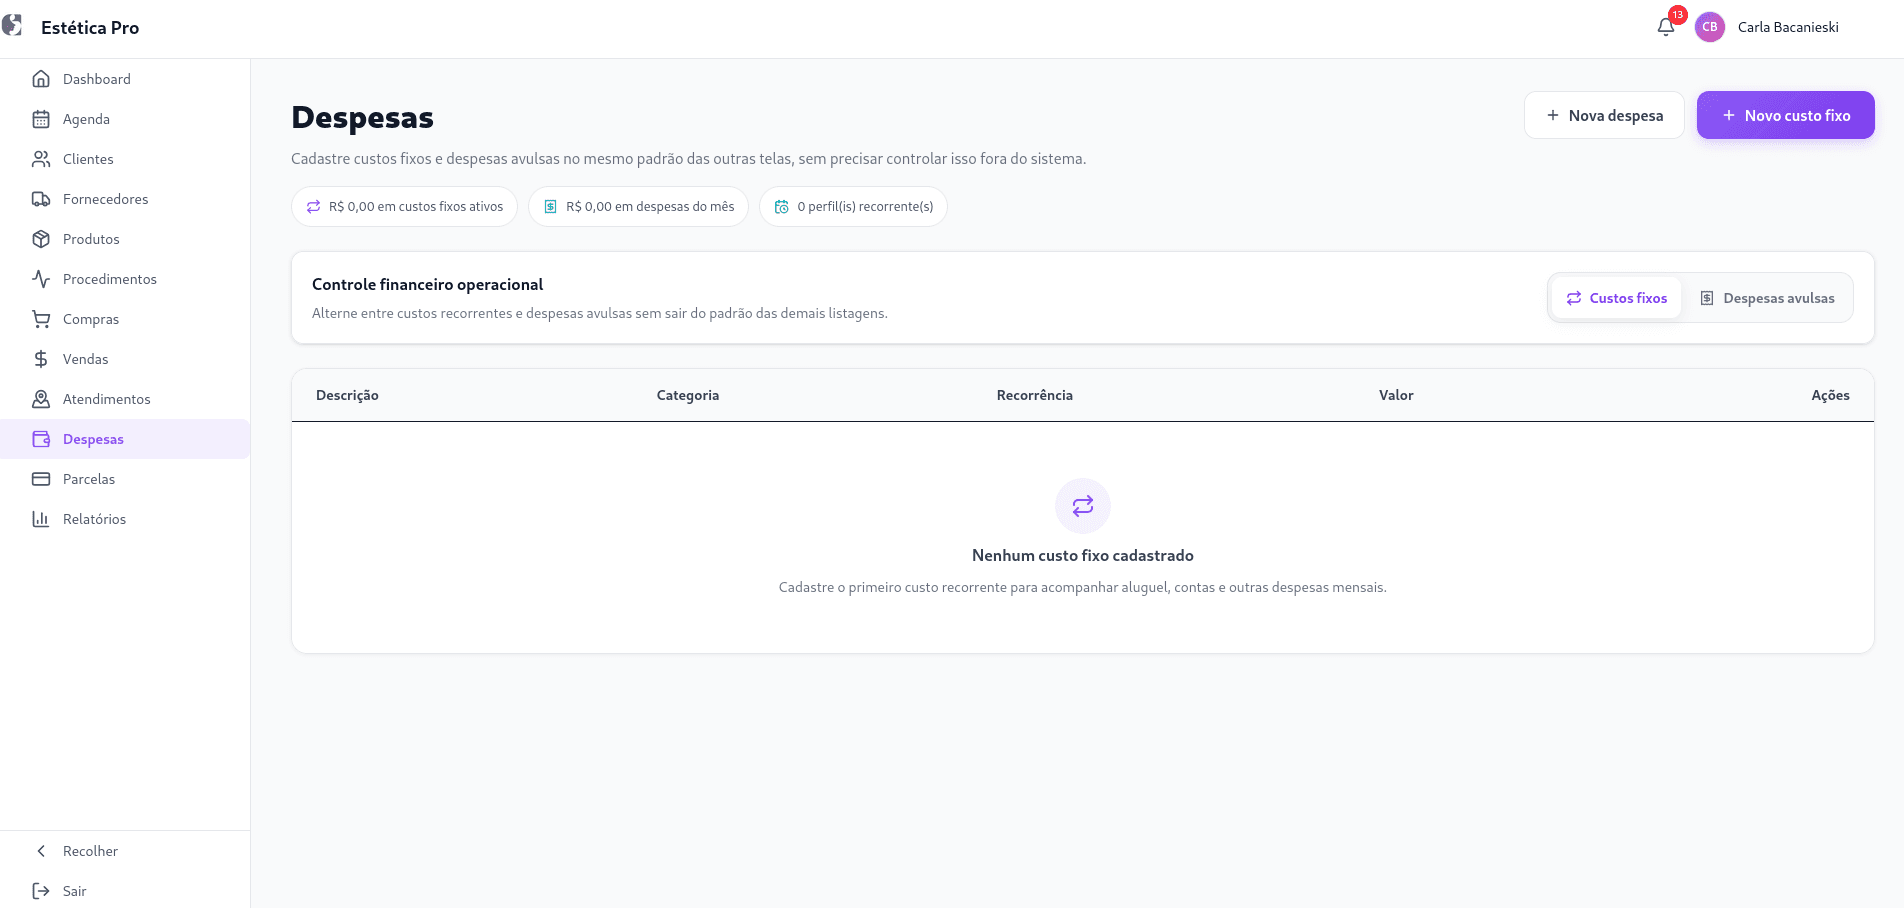Click the Atendimentos person icon

[x=41, y=399]
